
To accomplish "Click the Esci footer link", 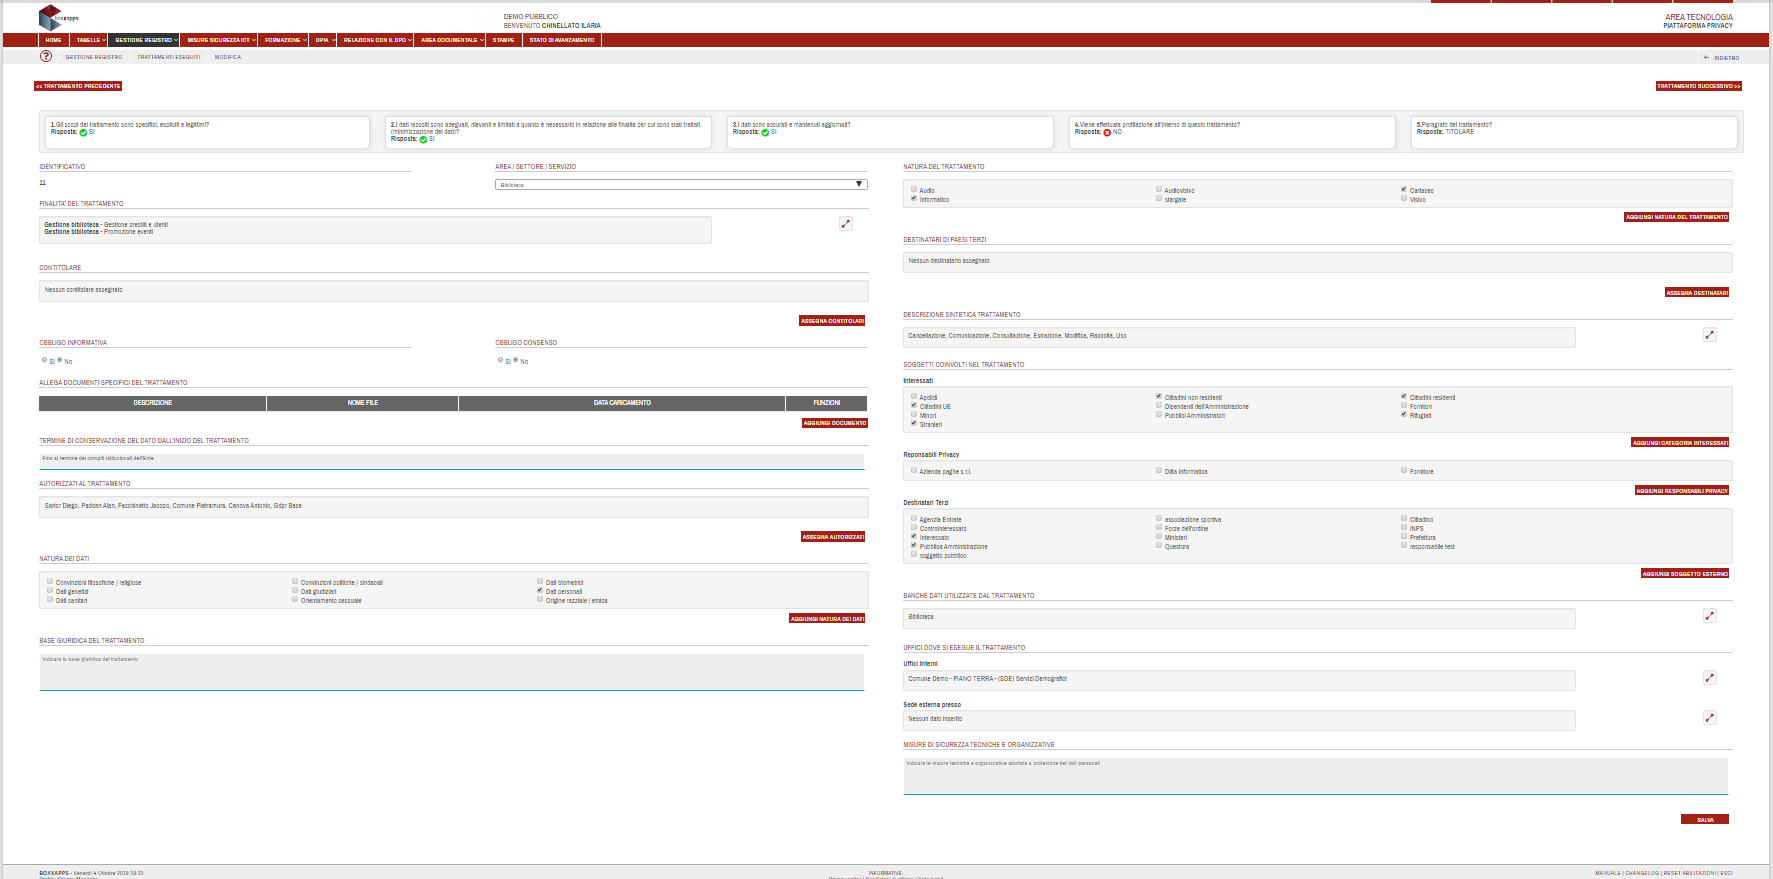I will tap(1727, 873).
